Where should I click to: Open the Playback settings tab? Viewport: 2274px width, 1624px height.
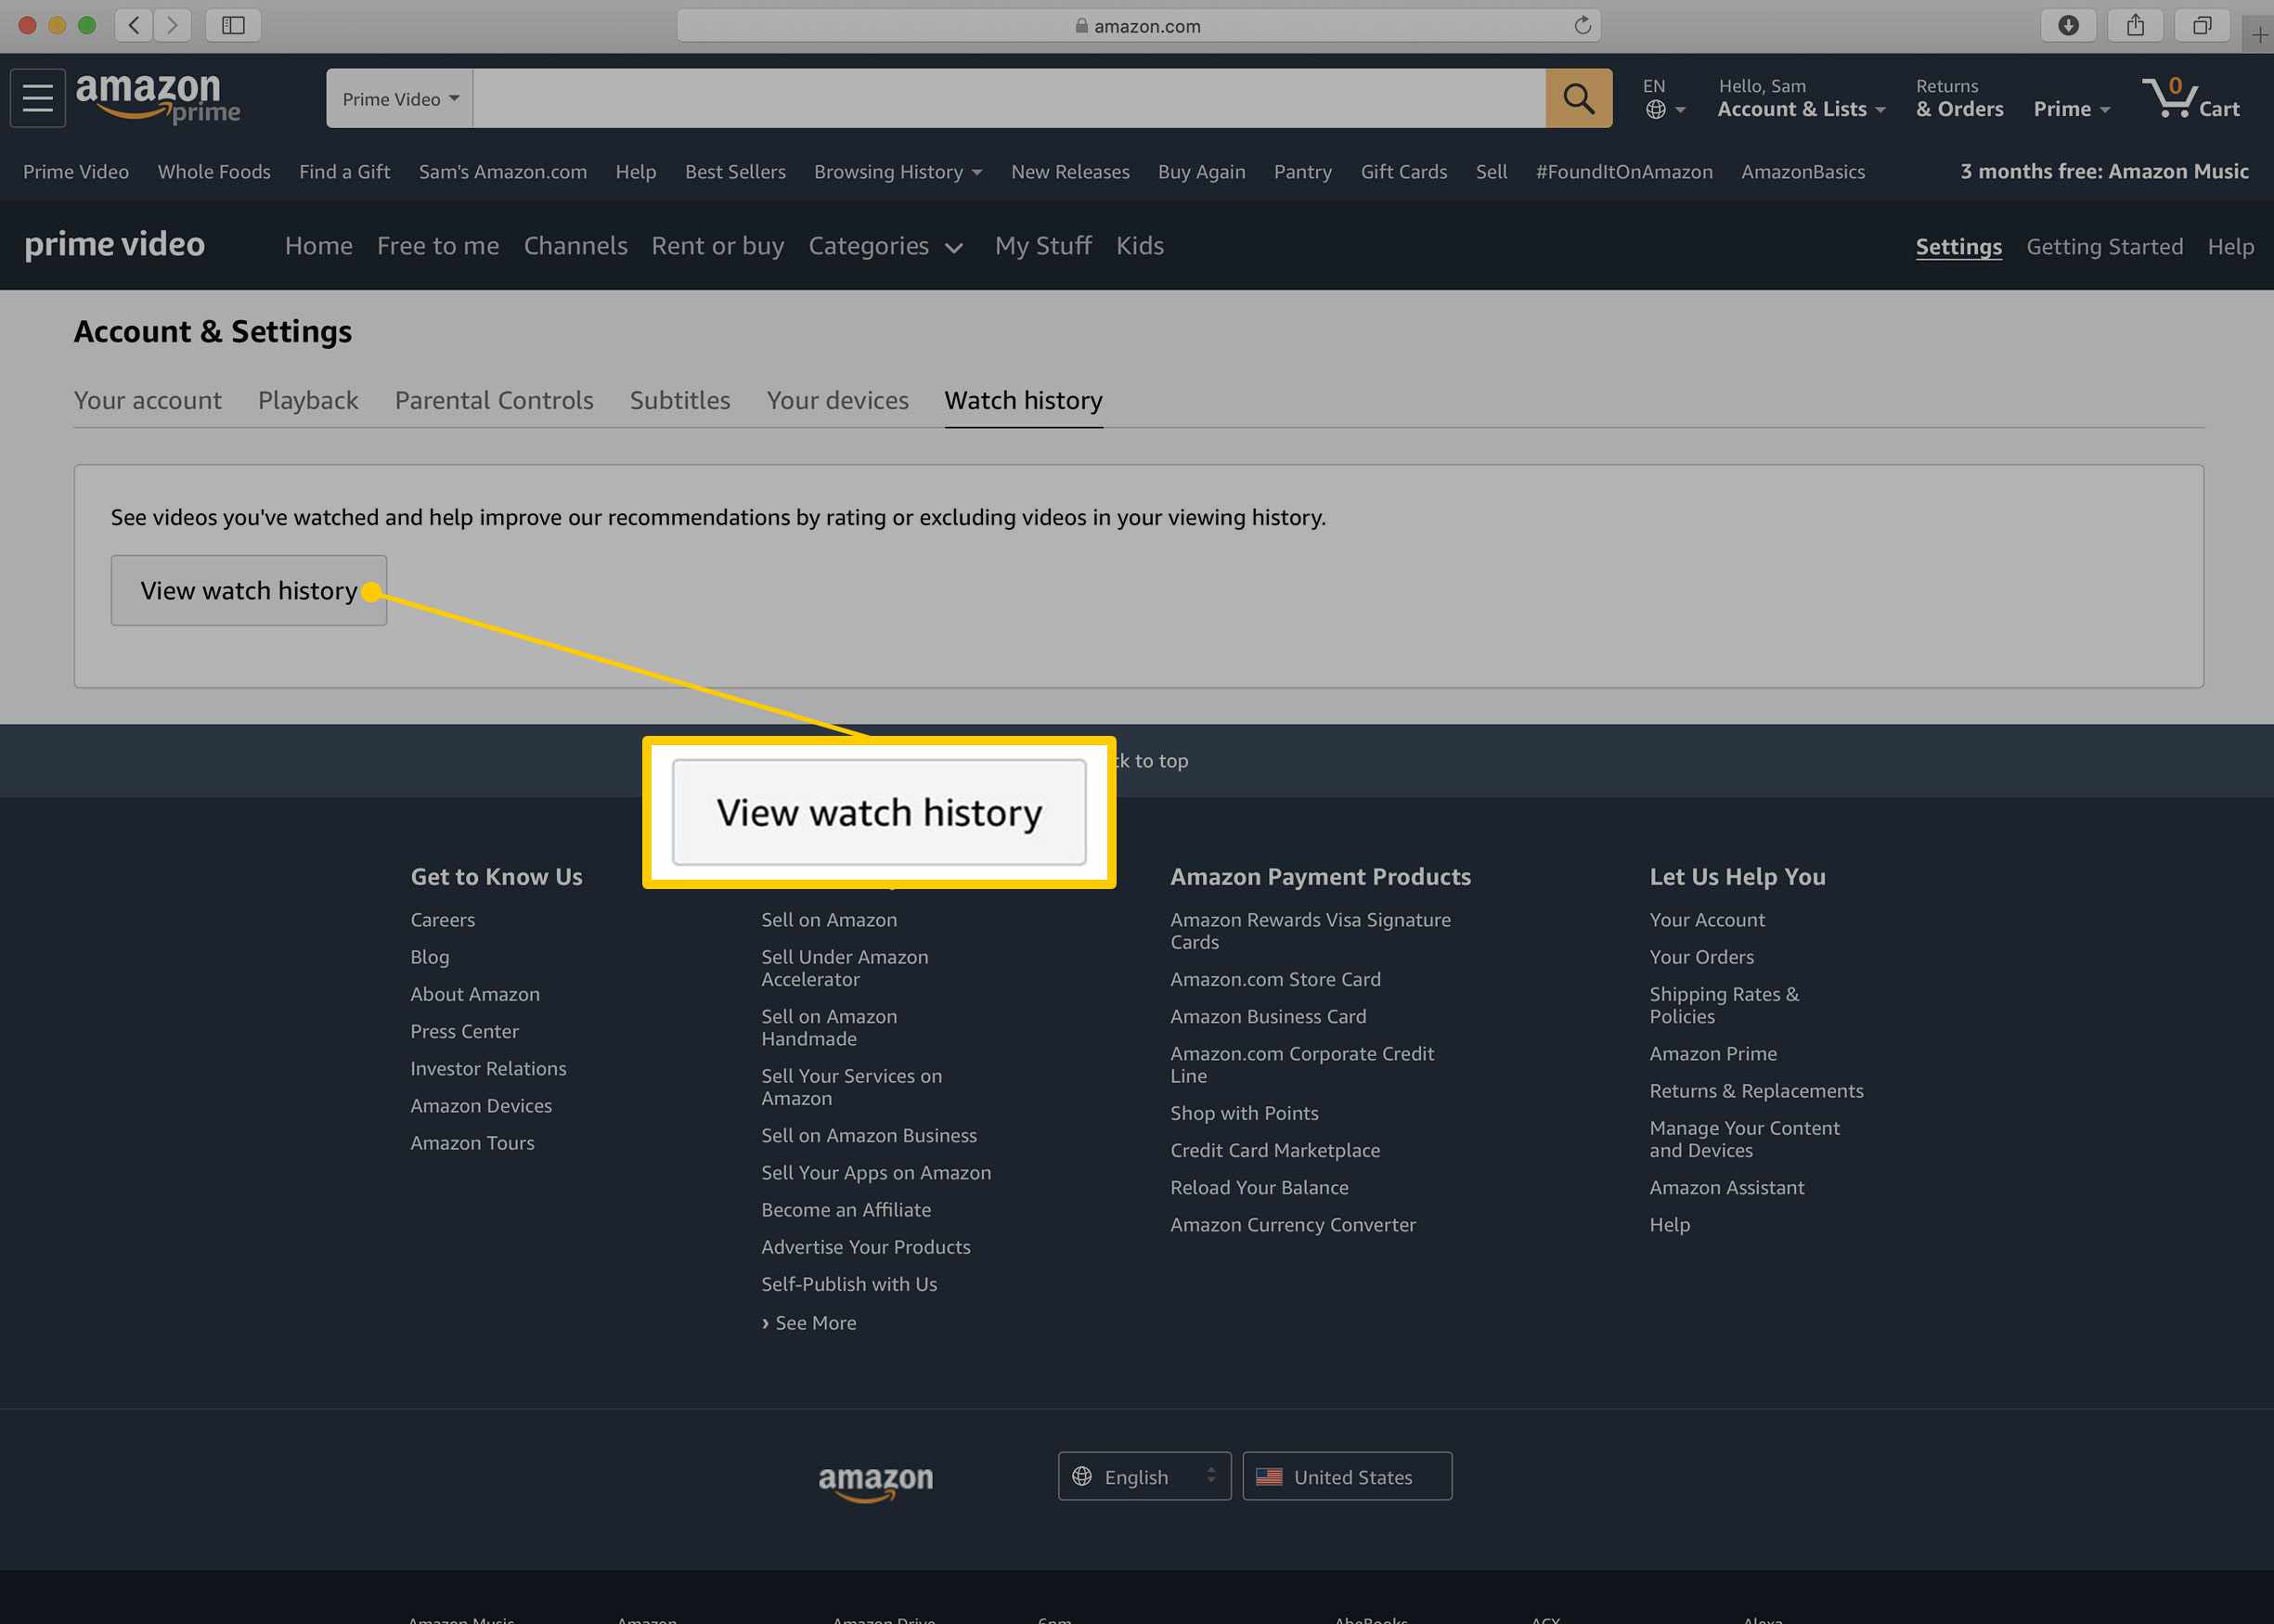(307, 401)
